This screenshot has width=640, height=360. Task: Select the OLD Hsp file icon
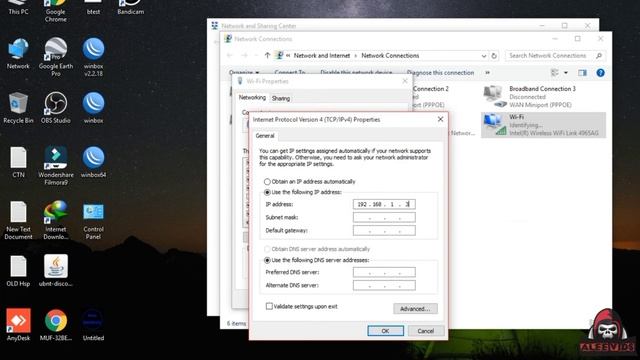18,271
